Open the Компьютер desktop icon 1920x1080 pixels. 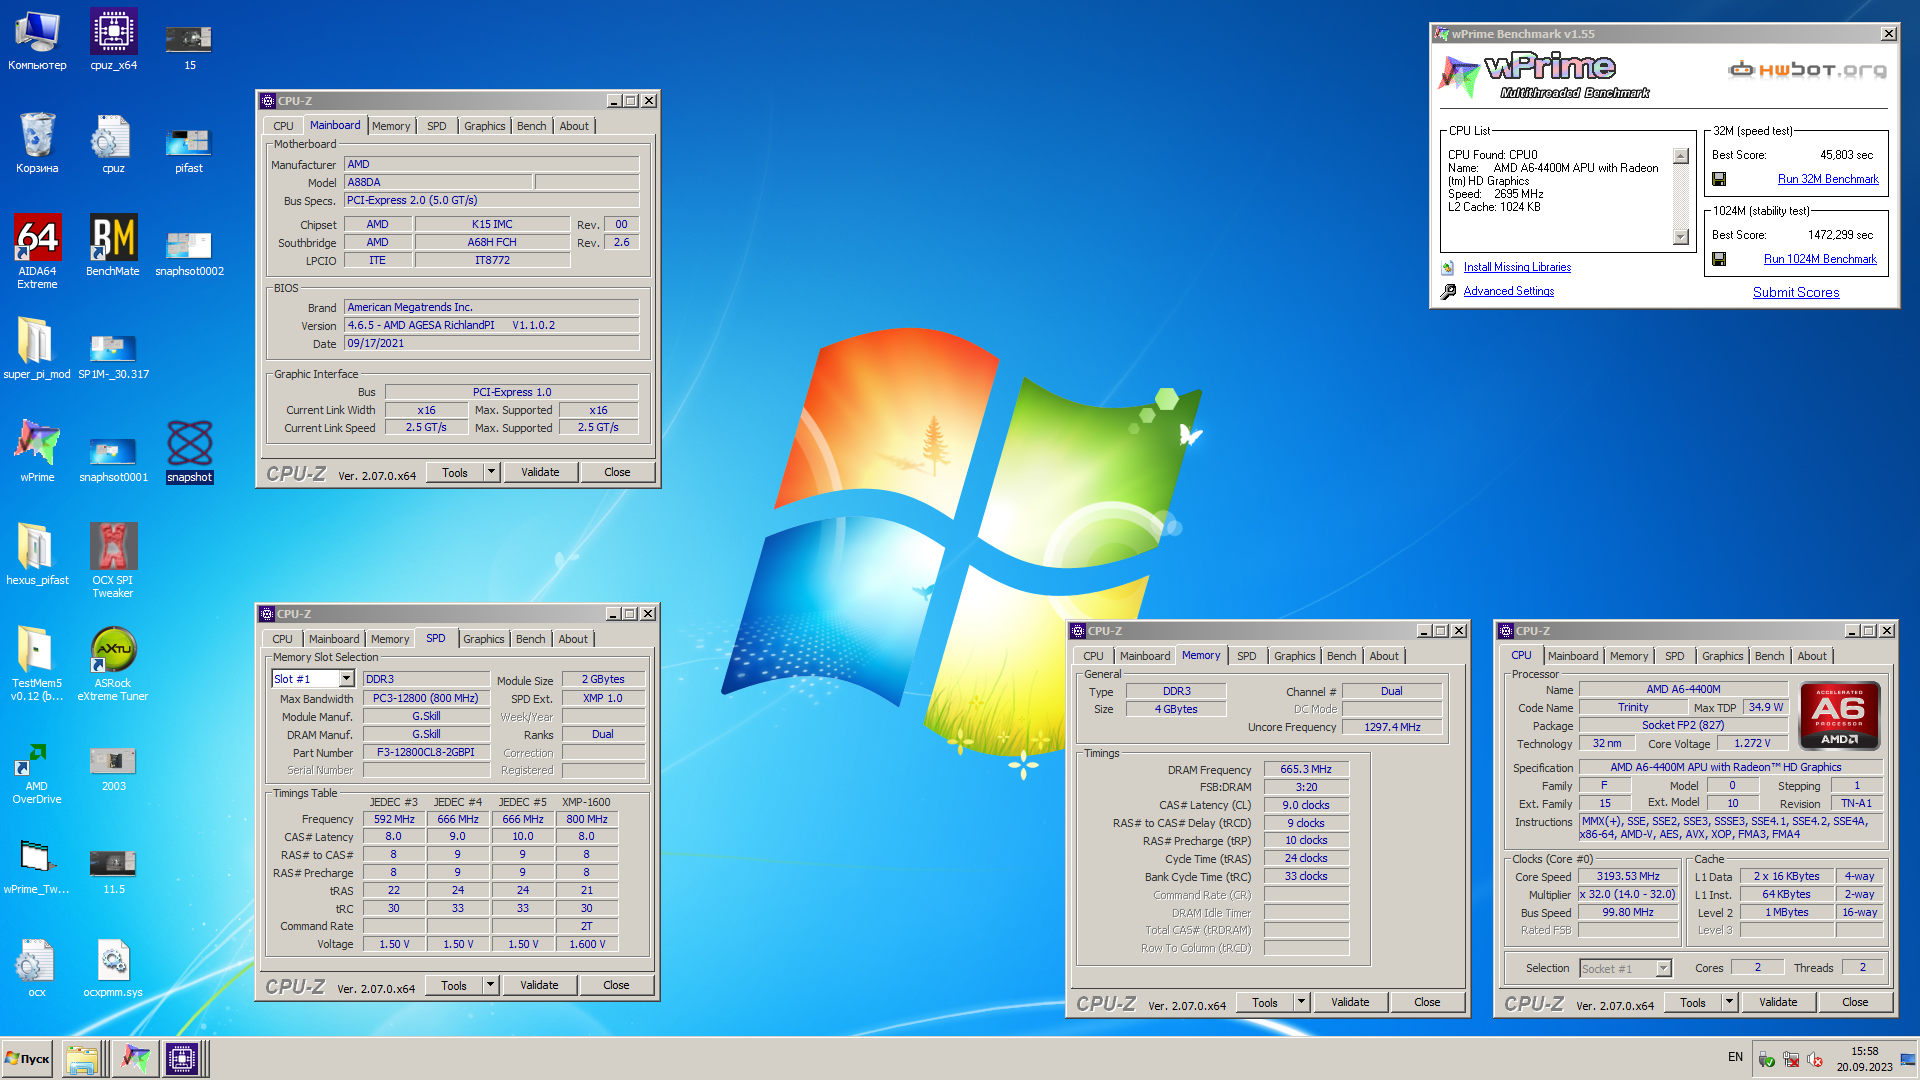tap(37, 40)
